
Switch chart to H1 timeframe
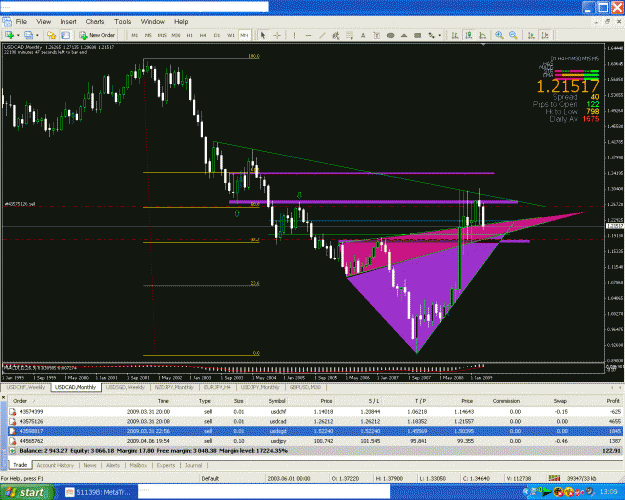[190, 35]
